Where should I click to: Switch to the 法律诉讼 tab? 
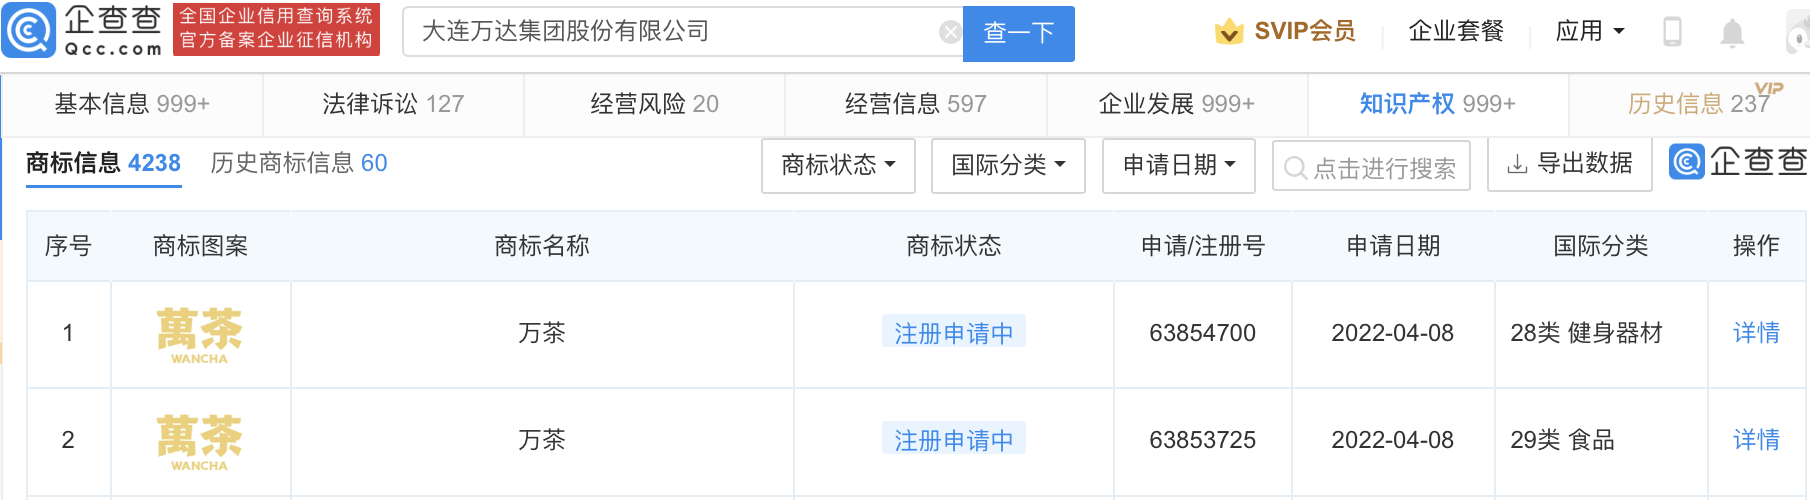(x=393, y=104)
